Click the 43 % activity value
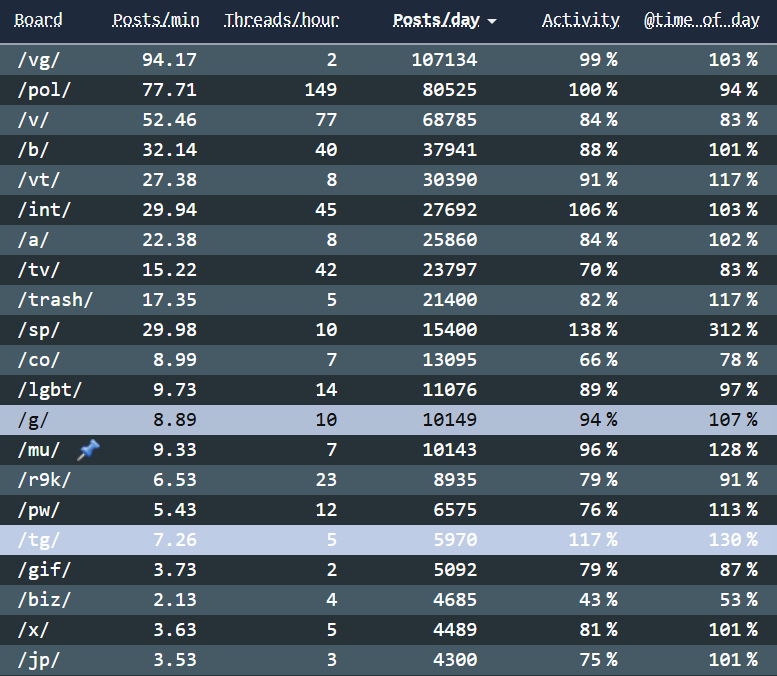This screenshot has height=676, width=777. [599, 600]
